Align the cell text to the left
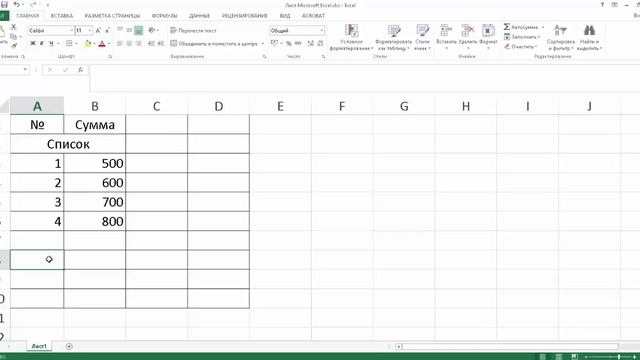Image resolution: width=640 pixels, height=360 pixels. pyautogui.click(x=120, y=43)
